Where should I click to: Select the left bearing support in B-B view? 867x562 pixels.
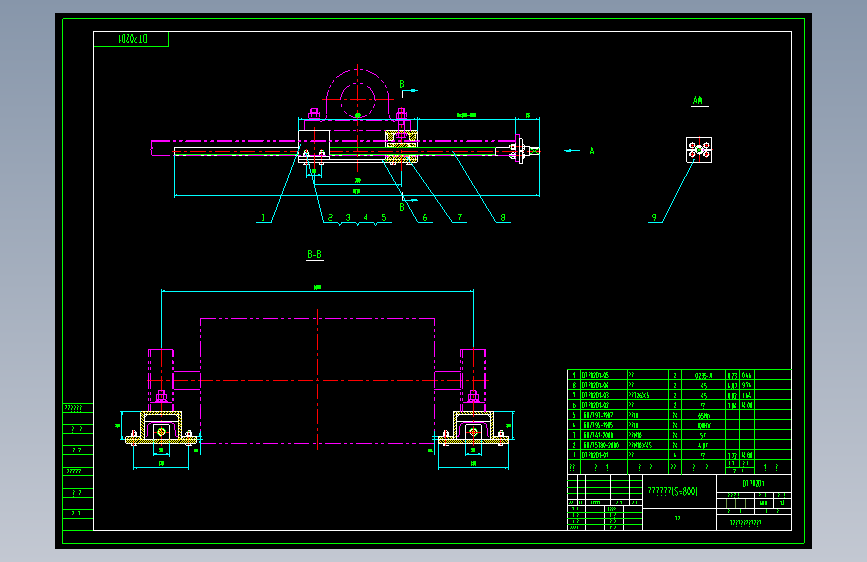tap(161, 428)
